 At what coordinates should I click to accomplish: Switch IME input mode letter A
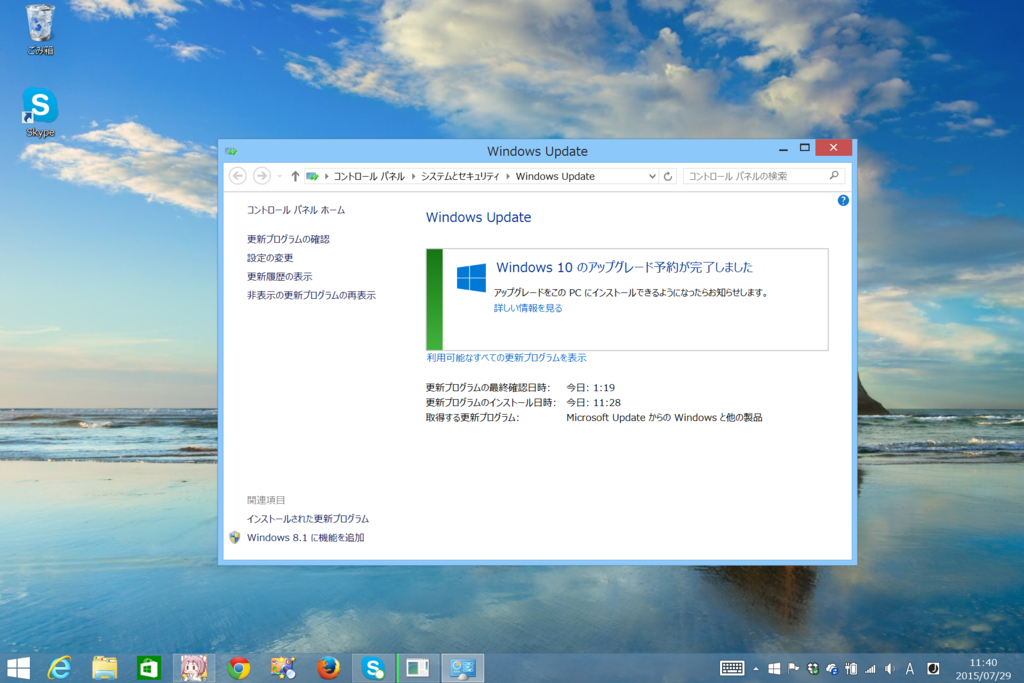(x=910, y=669)
